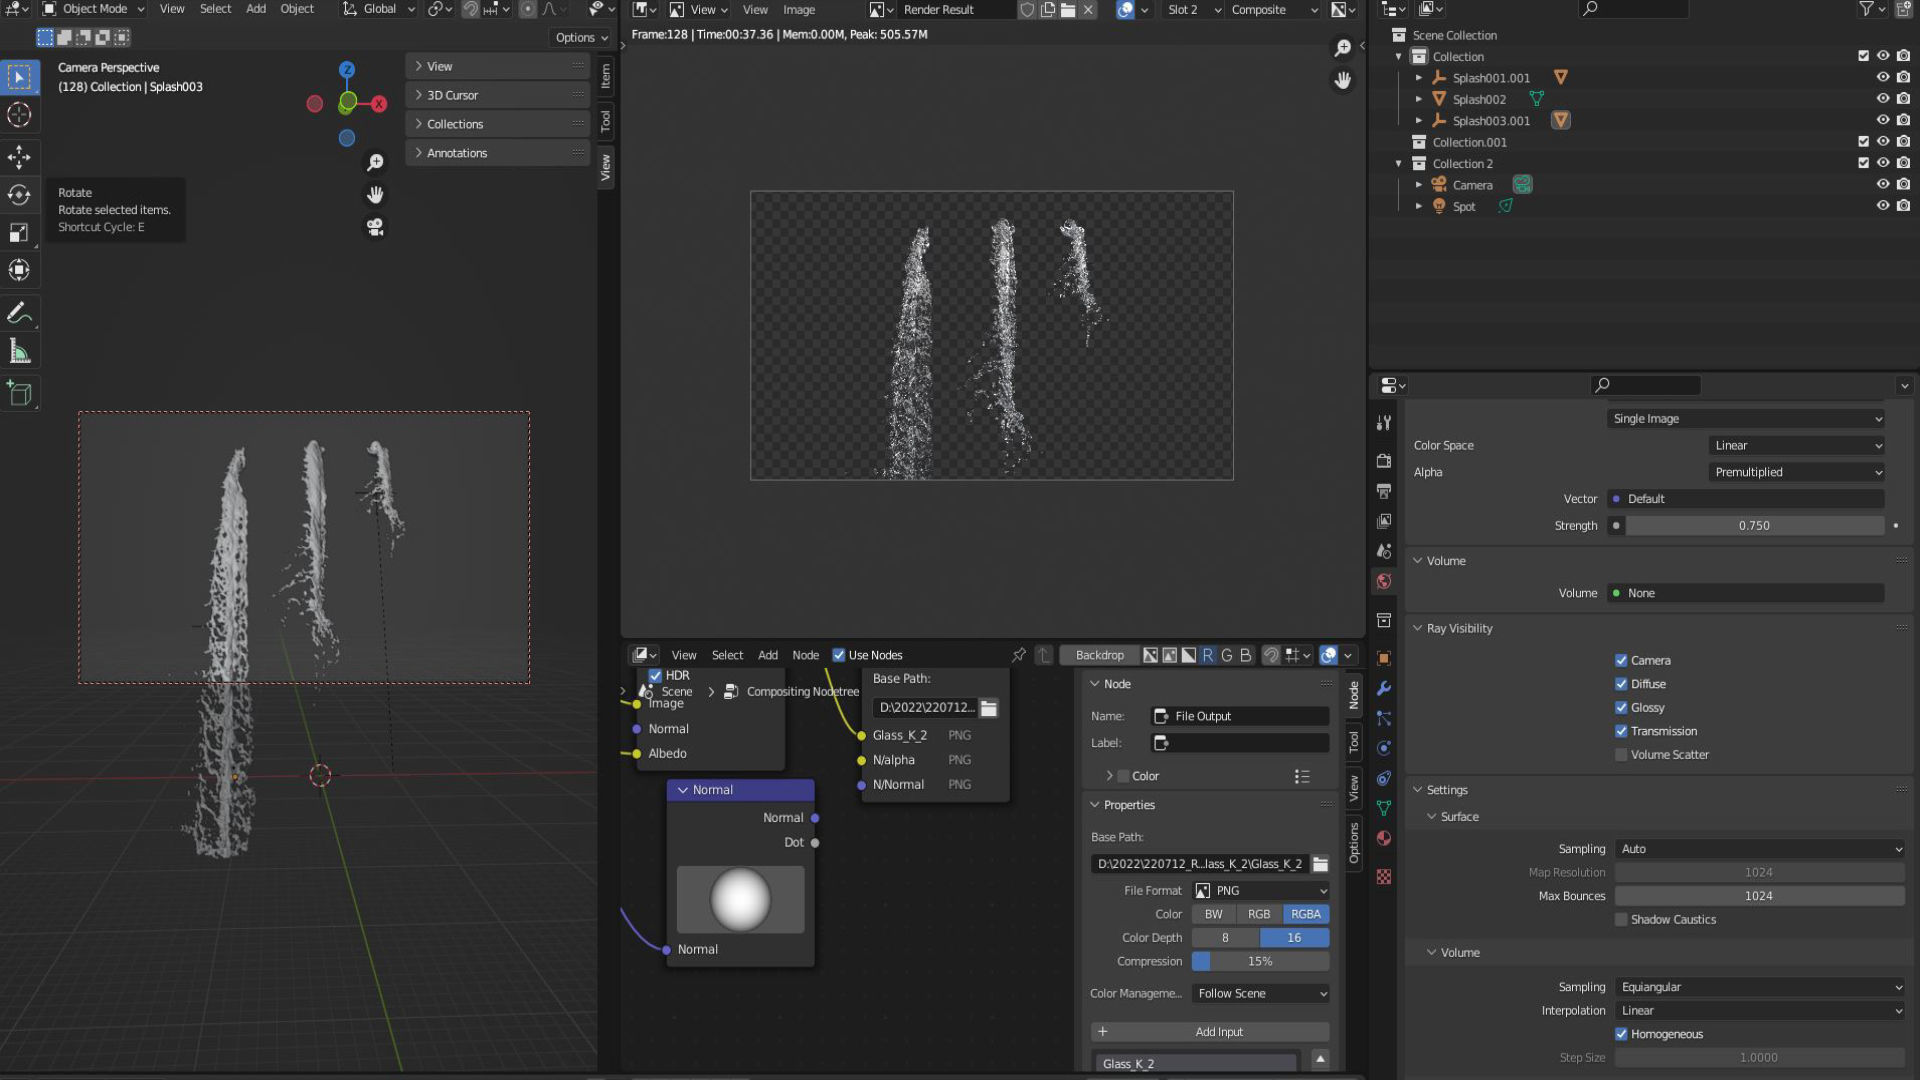Open the Global transform orientation dropdown

[379, 9]
